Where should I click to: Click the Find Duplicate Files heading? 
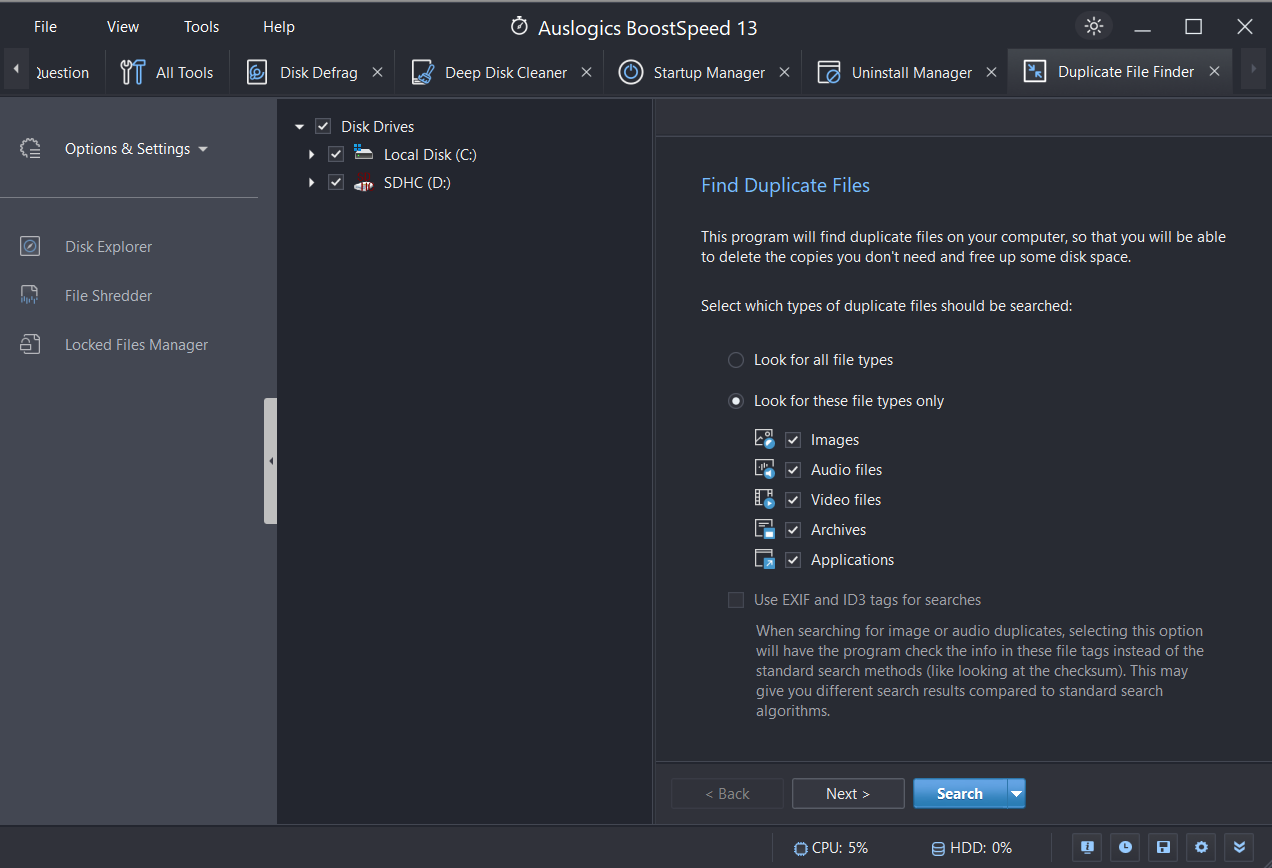point(786,185)
